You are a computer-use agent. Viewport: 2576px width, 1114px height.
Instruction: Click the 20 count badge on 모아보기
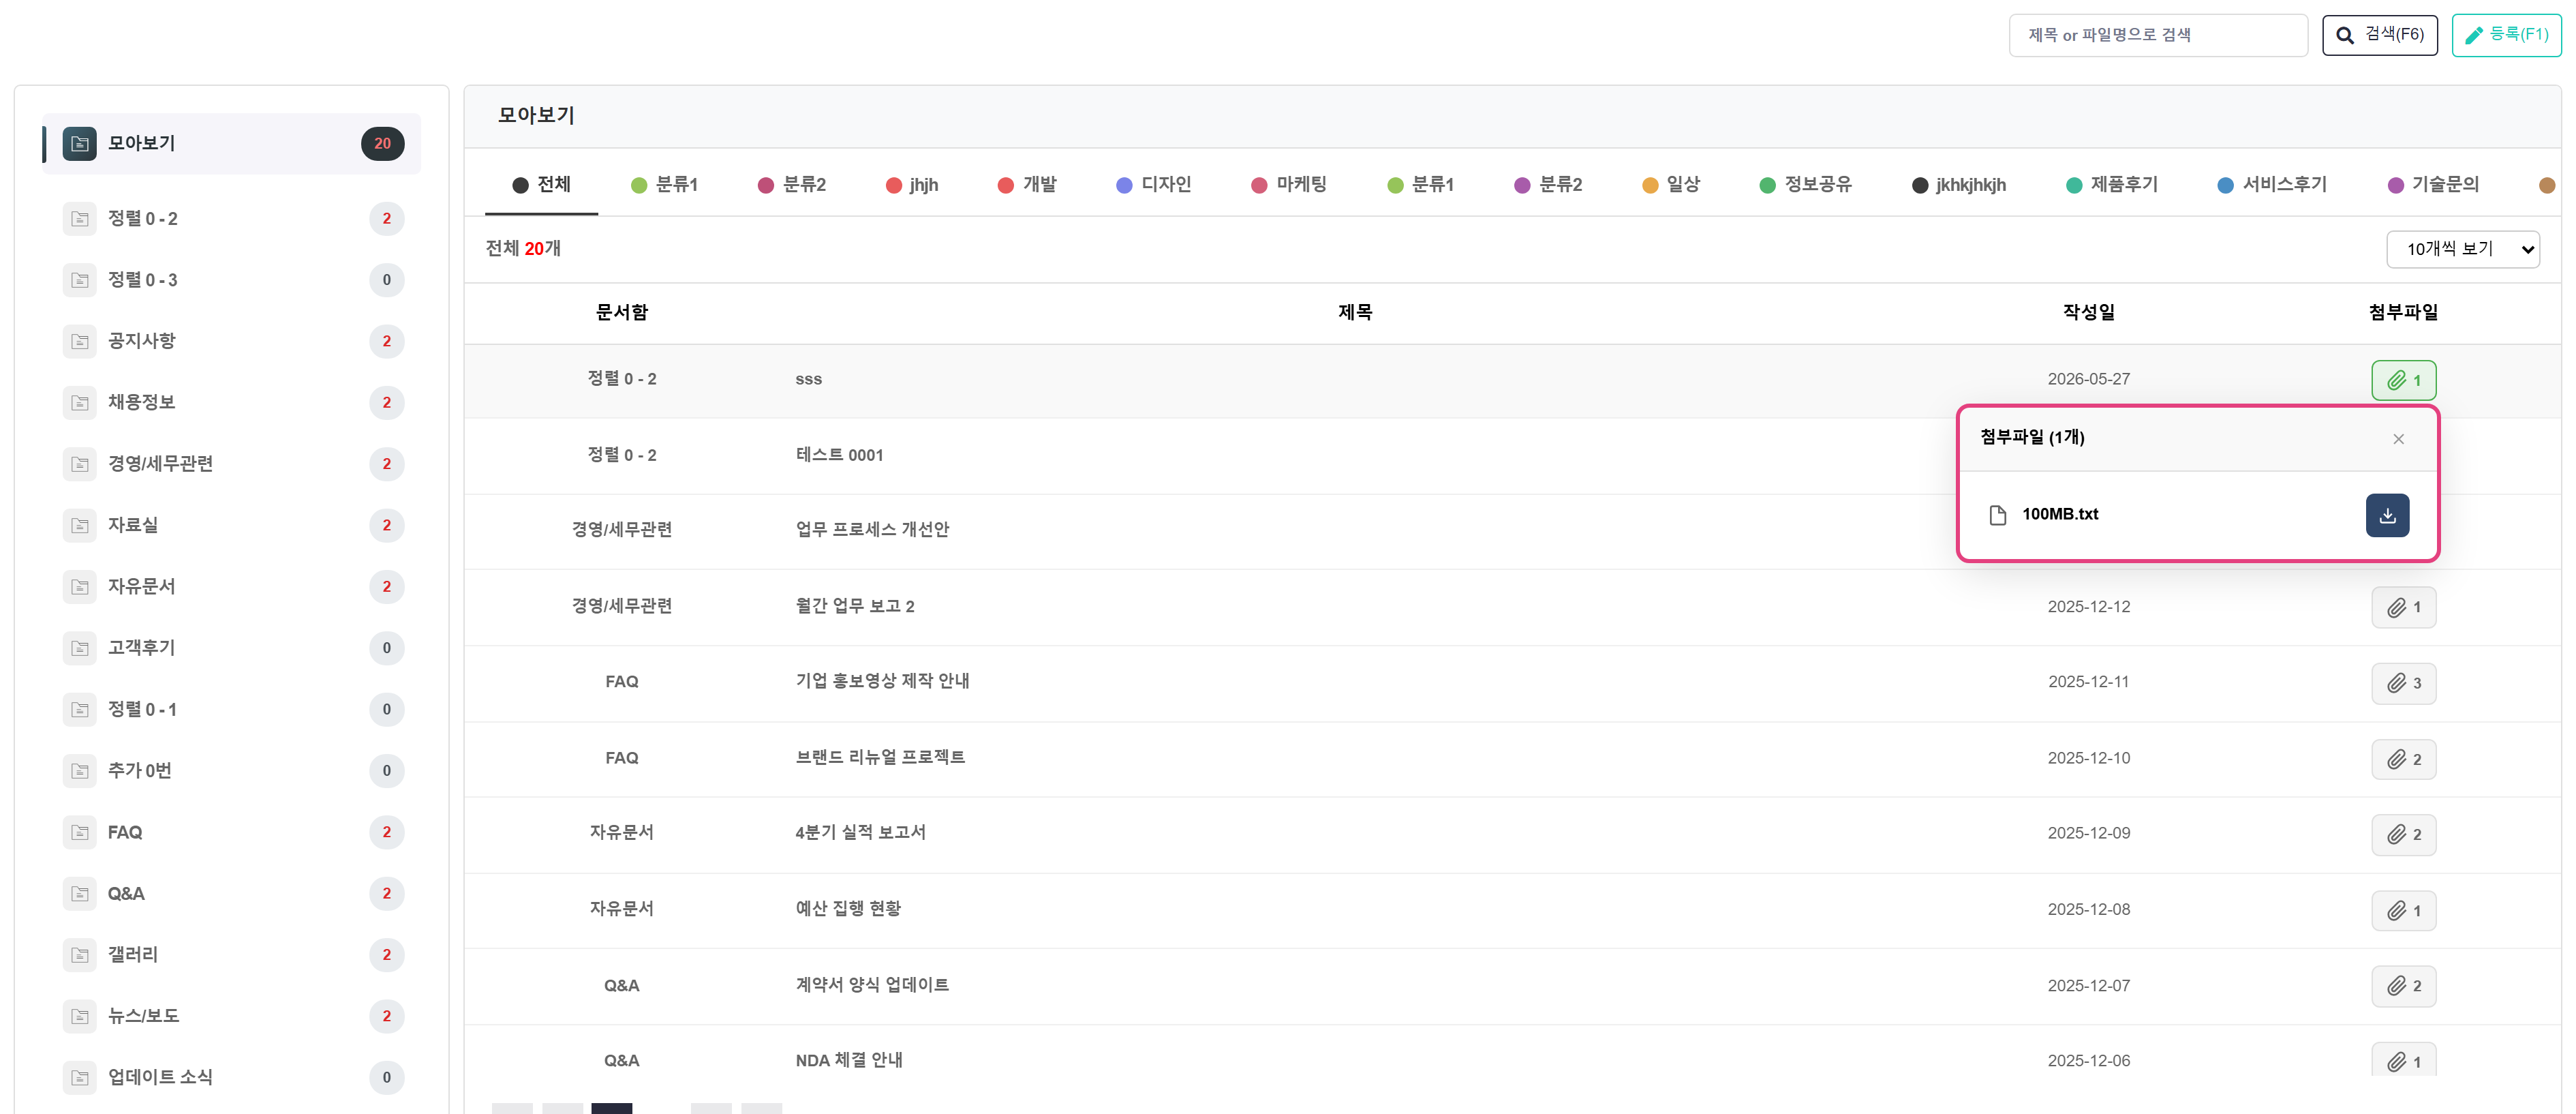click(x=382, y=144)
